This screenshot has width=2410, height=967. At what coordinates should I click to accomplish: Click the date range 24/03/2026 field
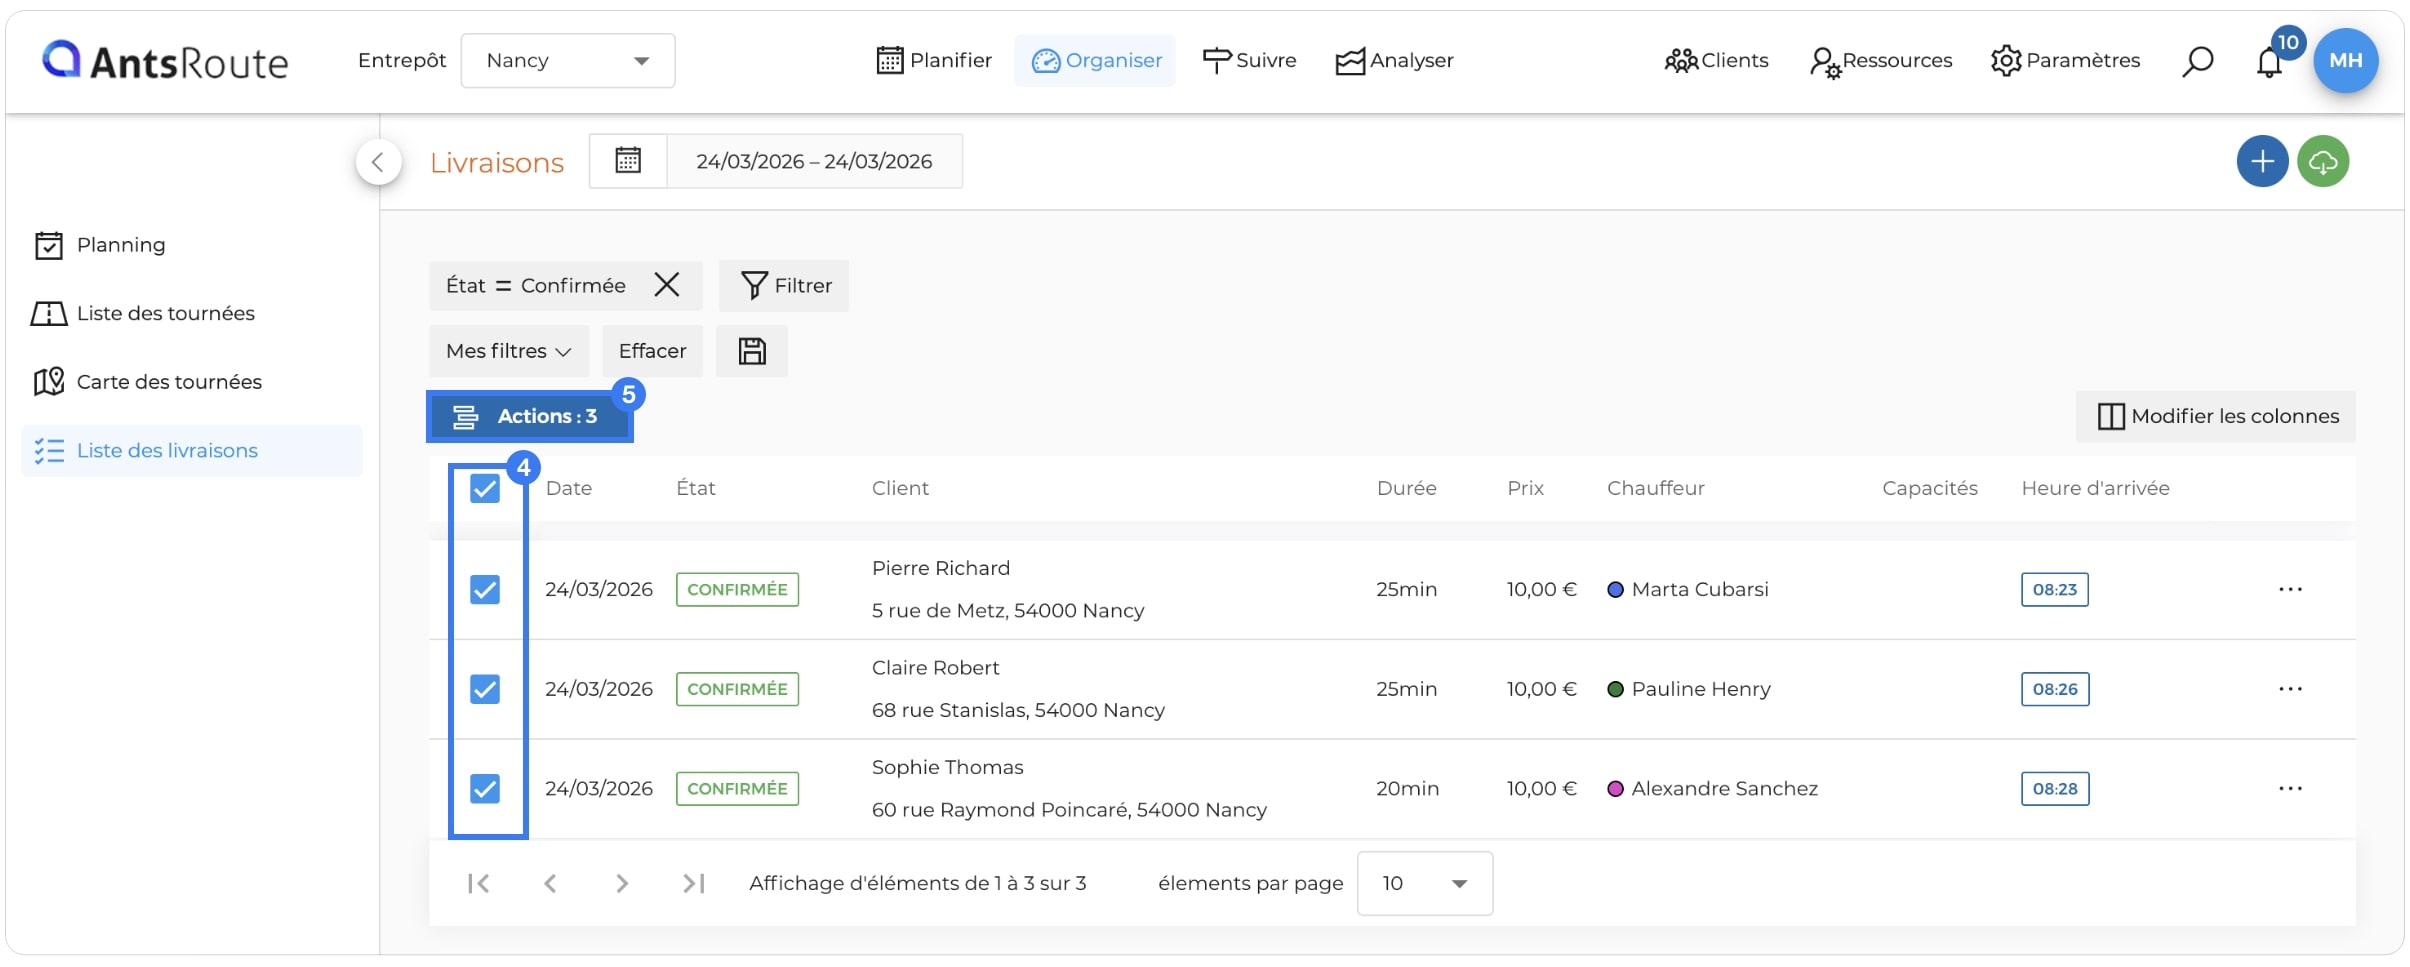(x=814, y=161)
